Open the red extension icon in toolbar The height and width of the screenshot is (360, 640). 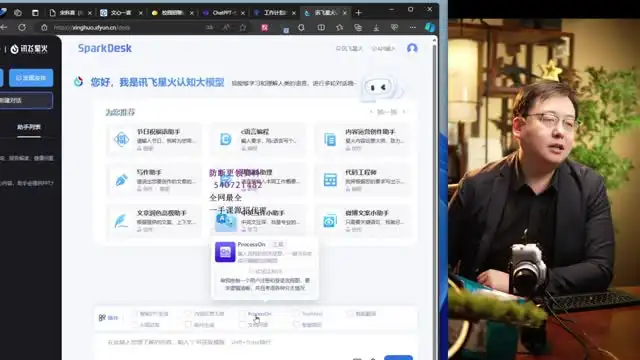(x=264, y=28)
